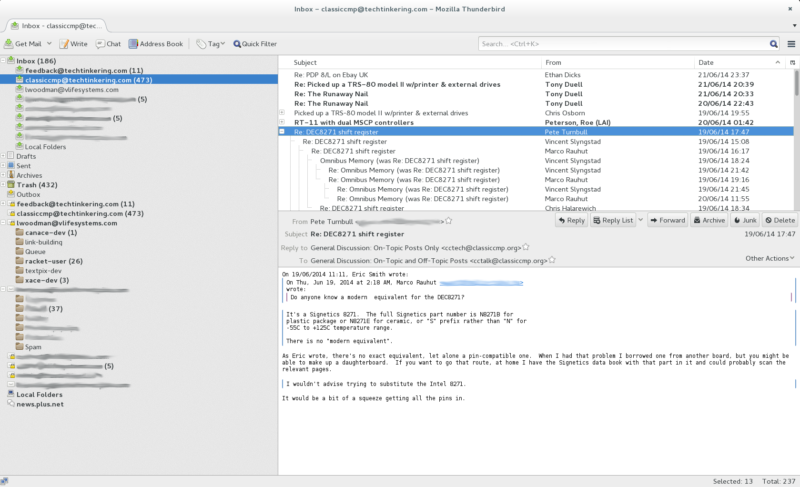The height and width of the screenshot is (487, 800).
Task: Open the hamburger application menu
Action: tap(791, 44)
